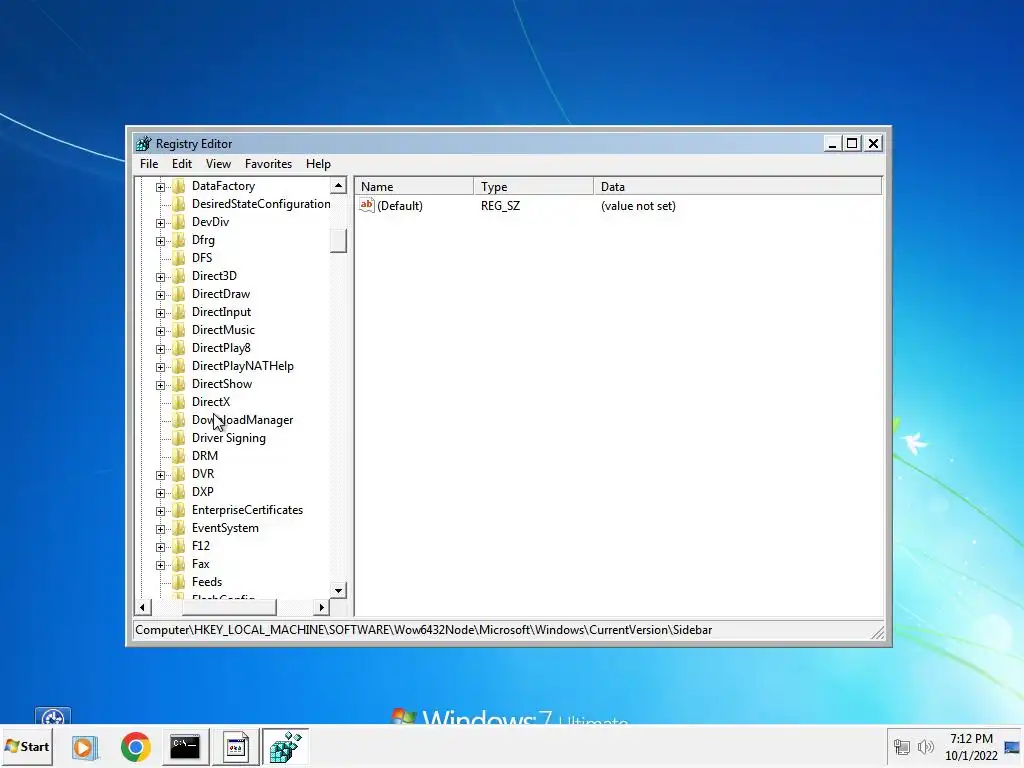Click the tree vertical scrollbar thumb
This screenshot has width=1024, height=768.
click(x=338, y=240)
